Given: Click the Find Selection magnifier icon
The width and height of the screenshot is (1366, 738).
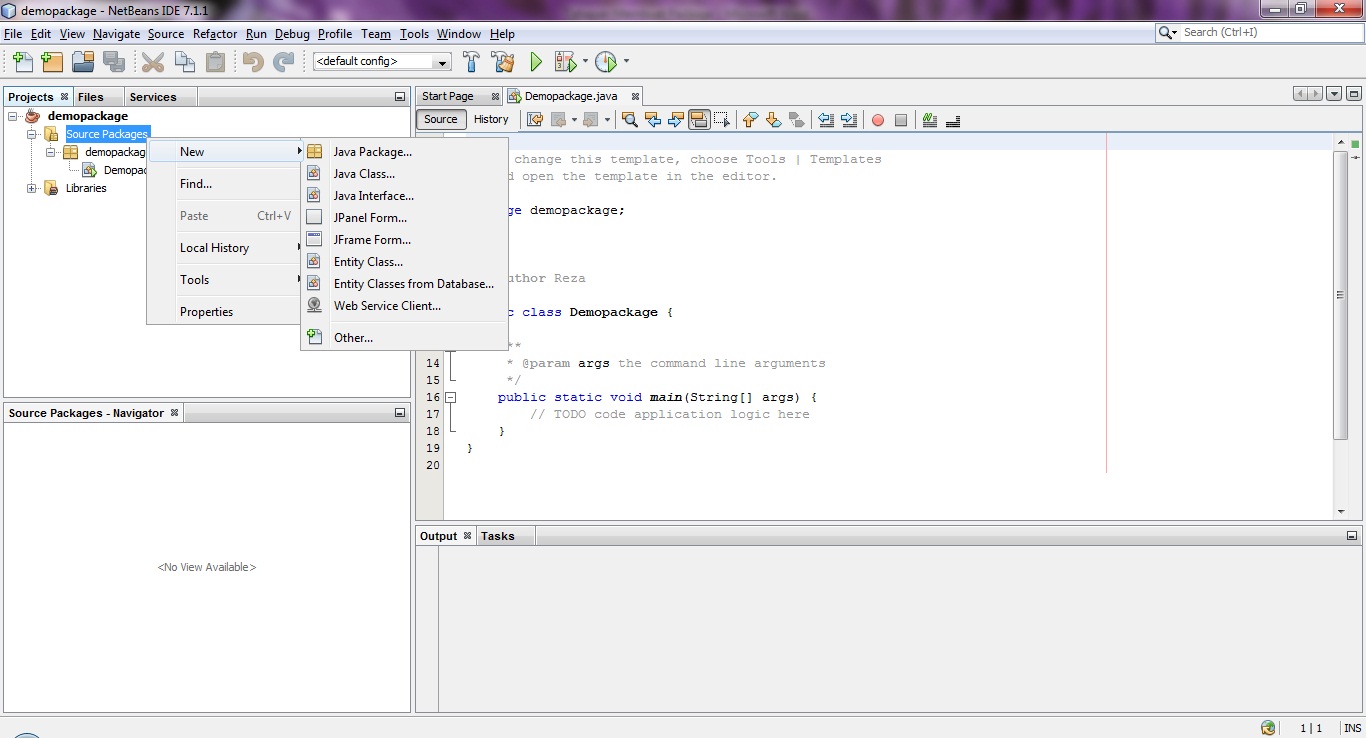Looking at the screenshot, I should [x=629, y=119].
